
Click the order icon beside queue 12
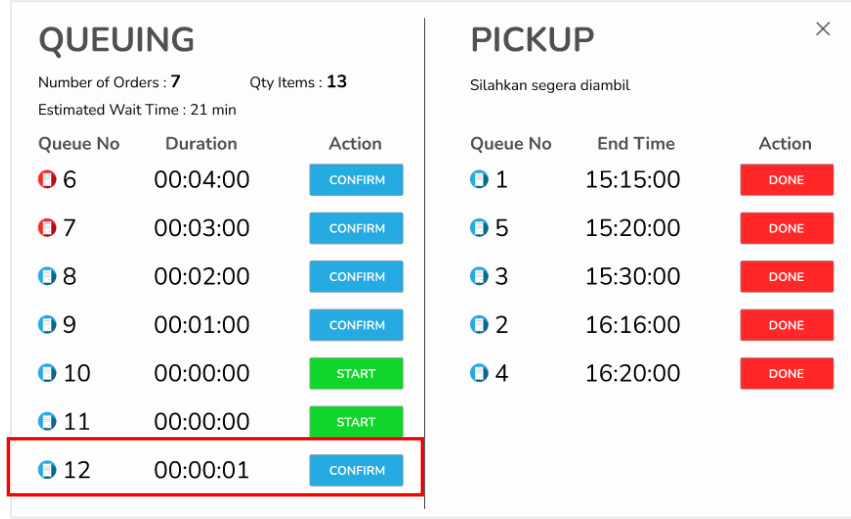[47, 470]
